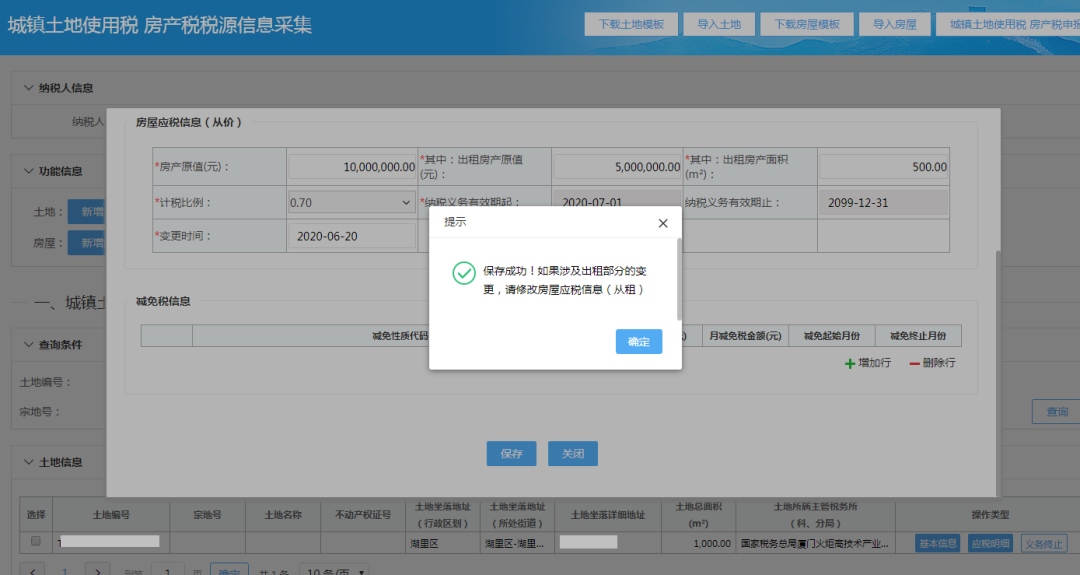
Task: Tick the land row selection checkbox
Action: coord(36,541)
